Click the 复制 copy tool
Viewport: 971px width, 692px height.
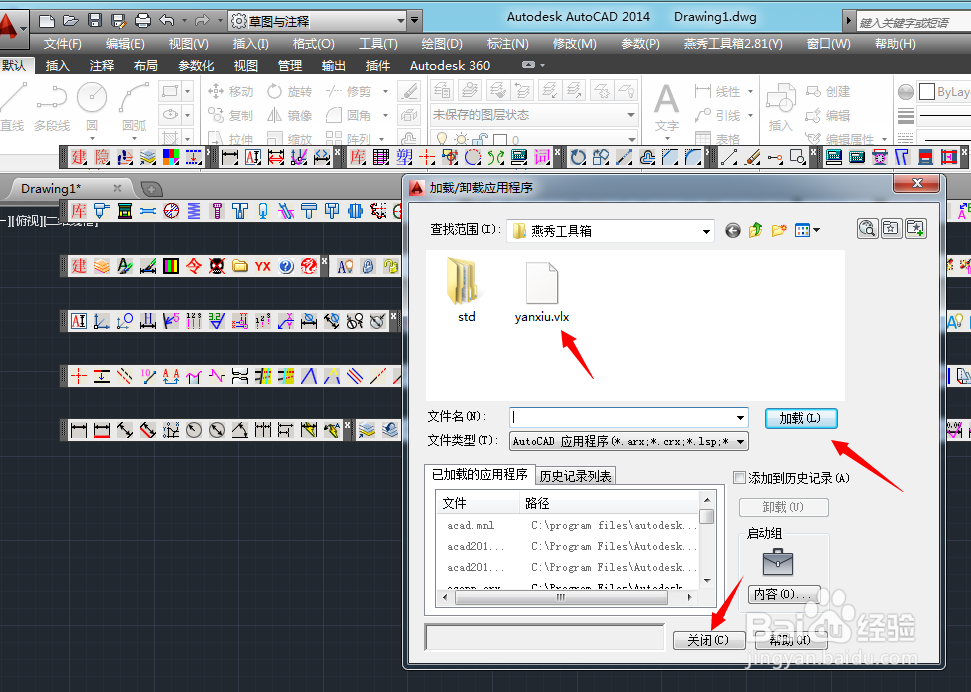(230, 115)
